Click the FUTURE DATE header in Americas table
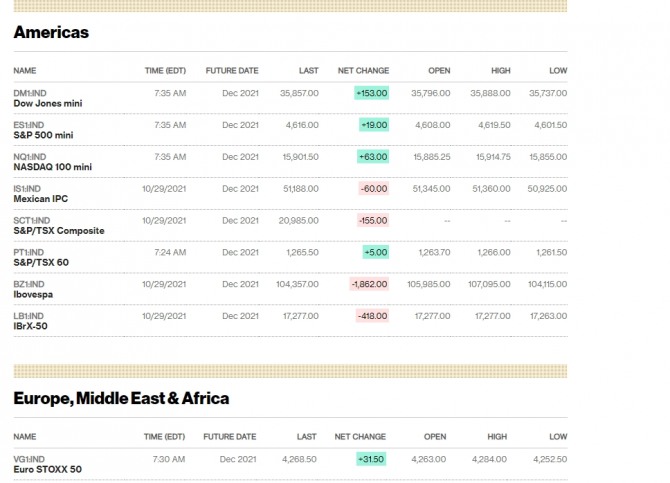 (232, 71)
